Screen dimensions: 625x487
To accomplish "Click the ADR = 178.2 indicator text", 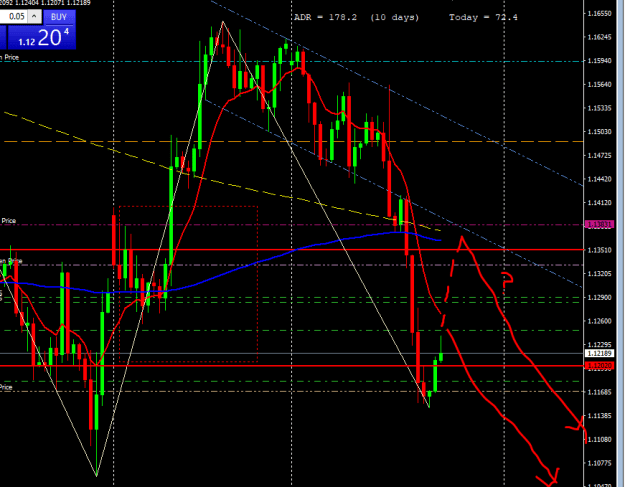I will tap(326, 18).
